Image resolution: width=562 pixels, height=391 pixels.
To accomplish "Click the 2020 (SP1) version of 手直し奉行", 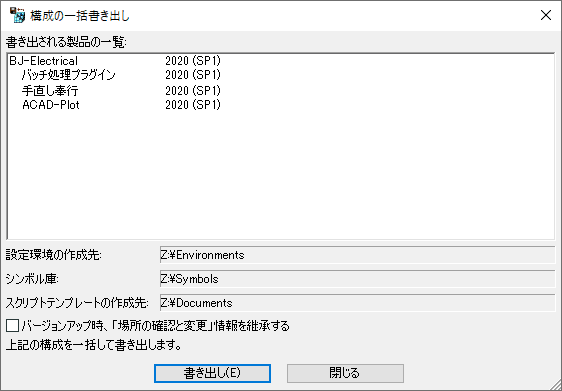I will (x=193, y=90).
